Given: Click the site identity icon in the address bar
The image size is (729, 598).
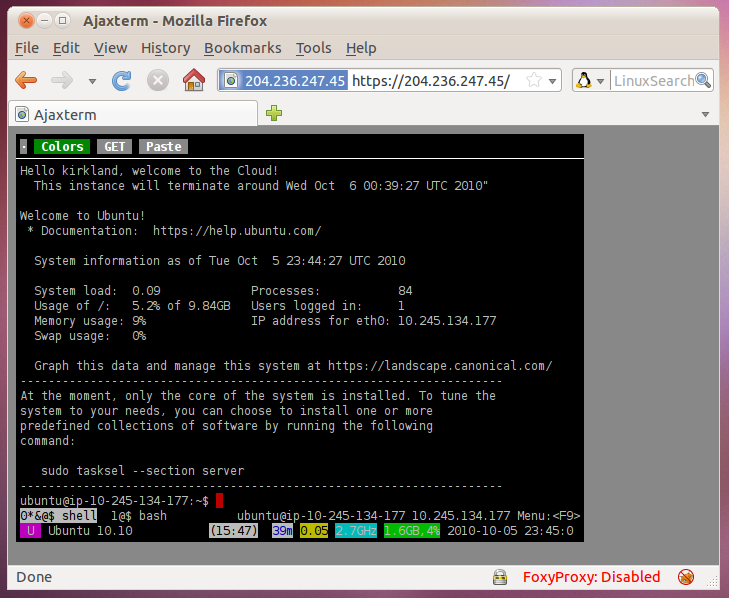Looking at the screenshot, I should click(231, 81).
